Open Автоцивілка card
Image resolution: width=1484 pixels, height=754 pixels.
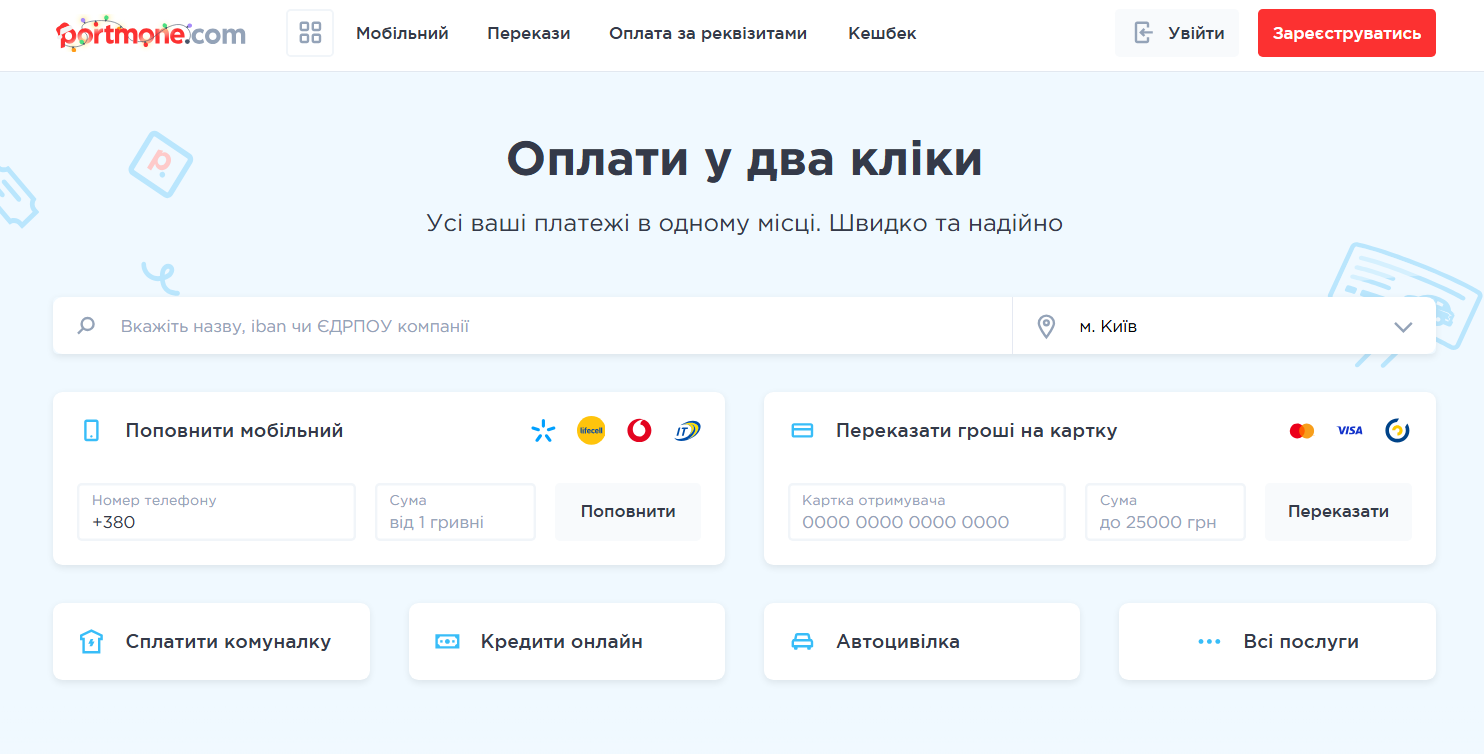pyautogui.click(x=922, y=642)
